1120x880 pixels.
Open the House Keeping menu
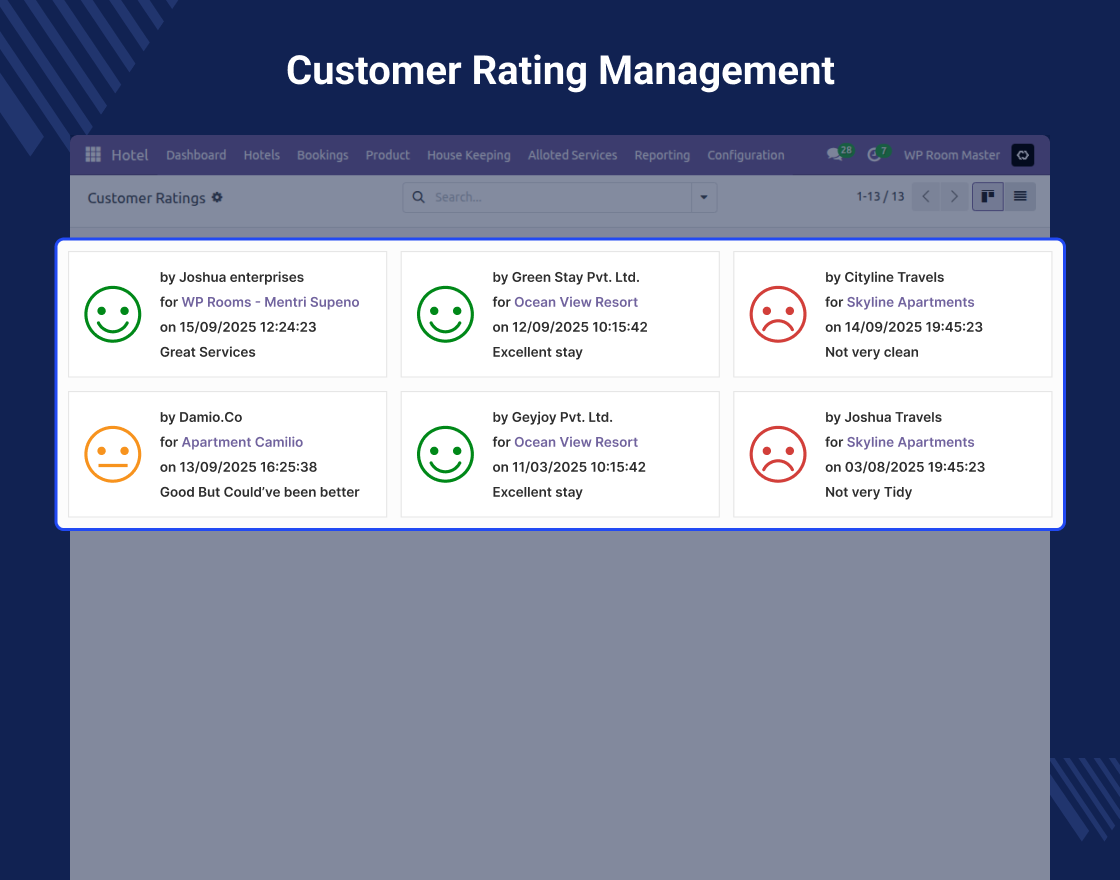click(x=468, y=155)
